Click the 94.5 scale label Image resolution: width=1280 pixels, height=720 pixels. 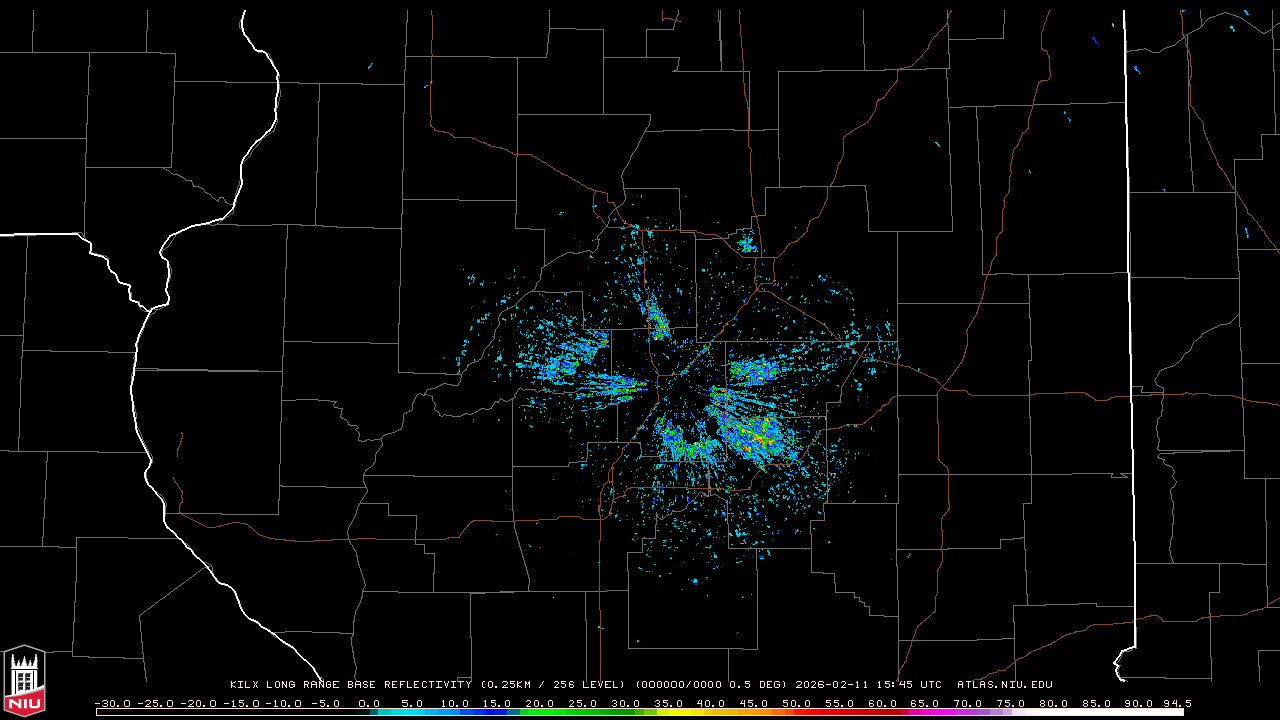click(1176, 703)
